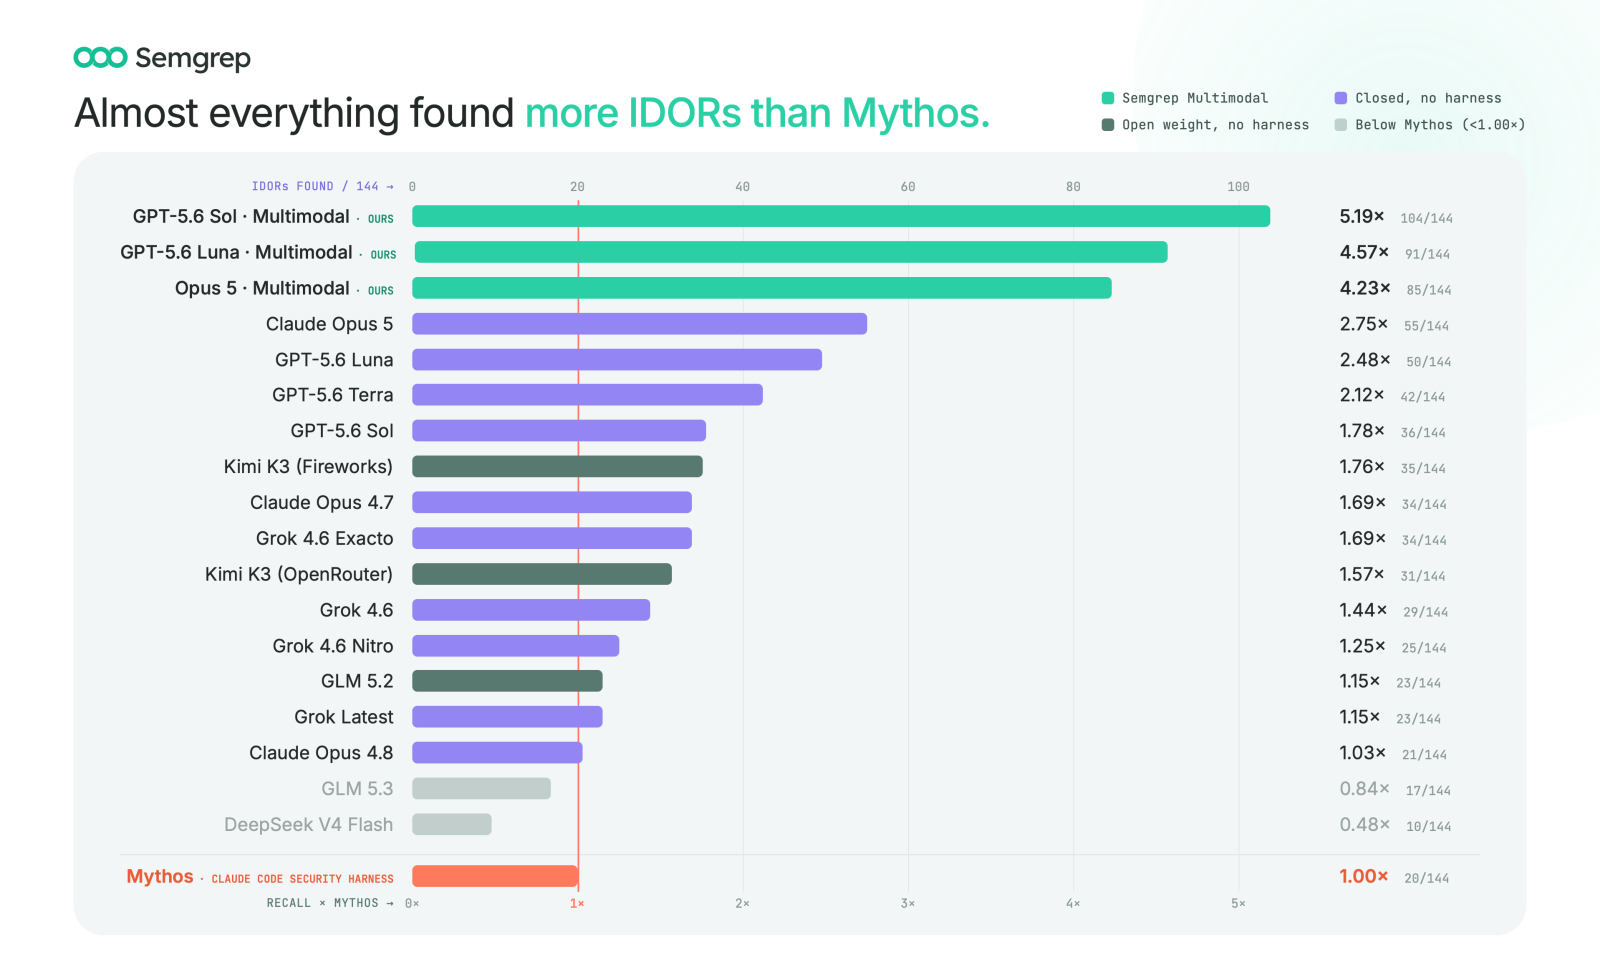Click the DeepSeek V4 Flash bar

452,825
